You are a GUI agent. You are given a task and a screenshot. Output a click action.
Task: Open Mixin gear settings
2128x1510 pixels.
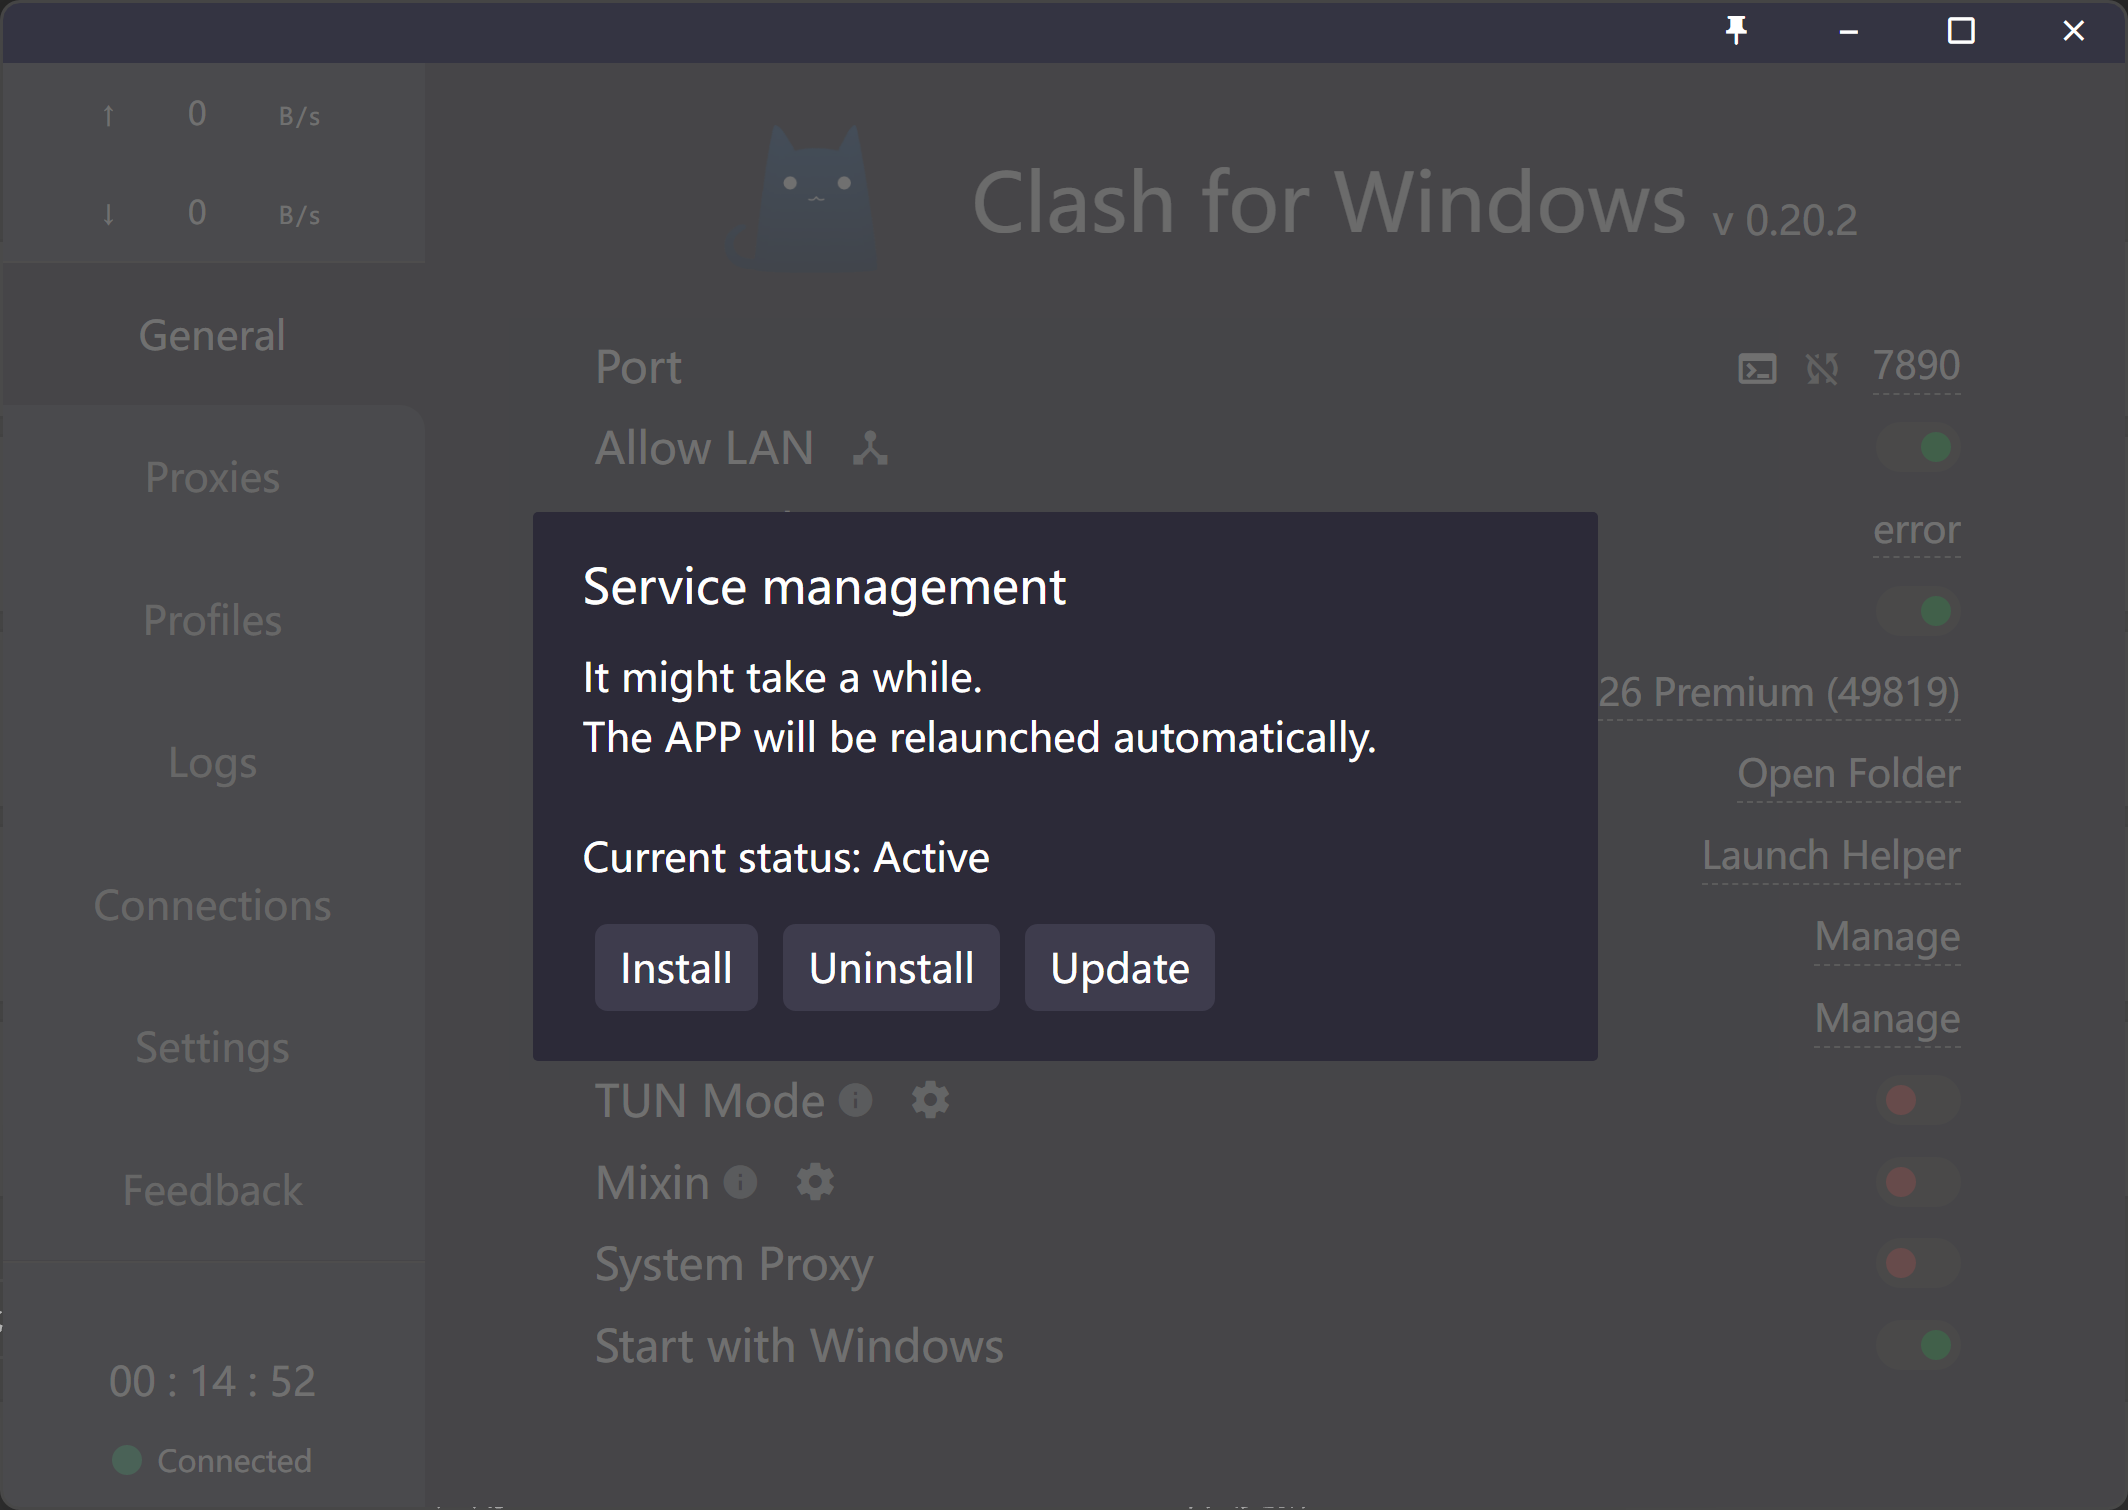pyautogui.click(x=815, y=1182)
